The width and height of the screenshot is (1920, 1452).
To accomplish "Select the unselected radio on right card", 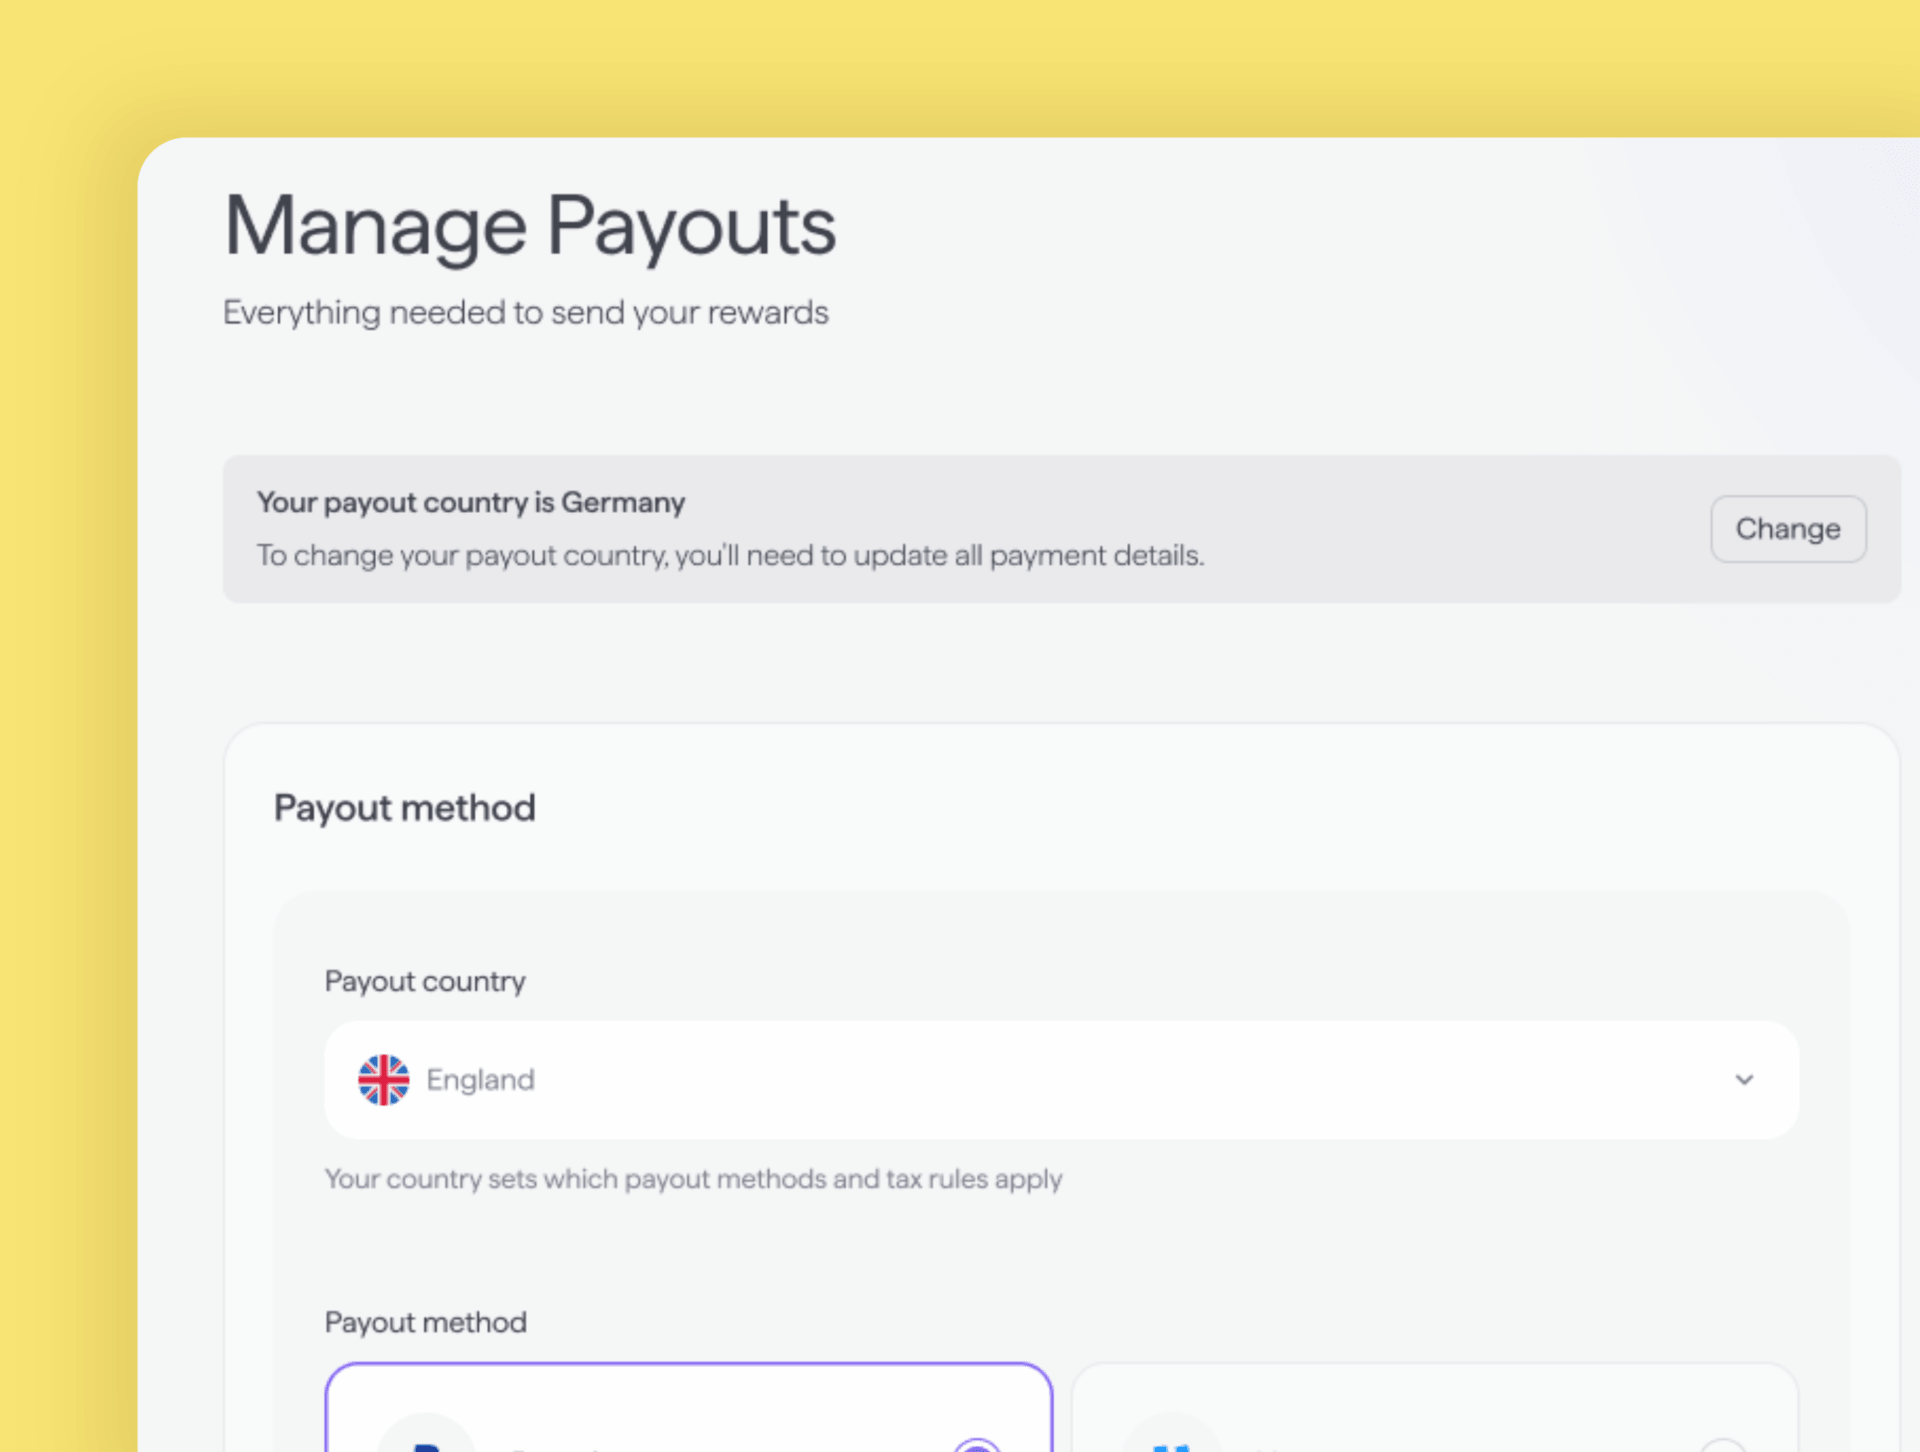I will point(1723,1445).
